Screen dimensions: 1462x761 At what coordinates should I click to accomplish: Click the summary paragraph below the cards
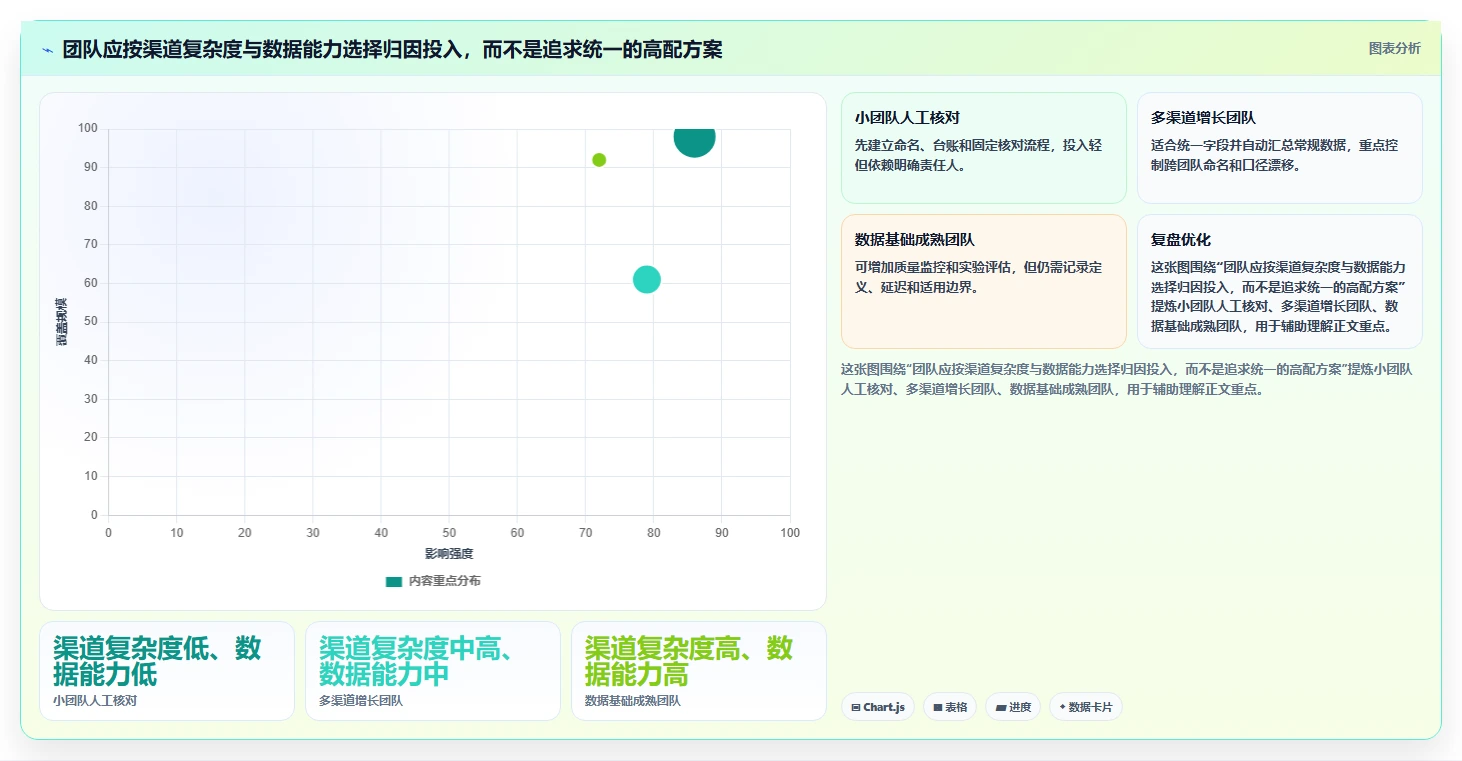click(x=1127, y=380)
